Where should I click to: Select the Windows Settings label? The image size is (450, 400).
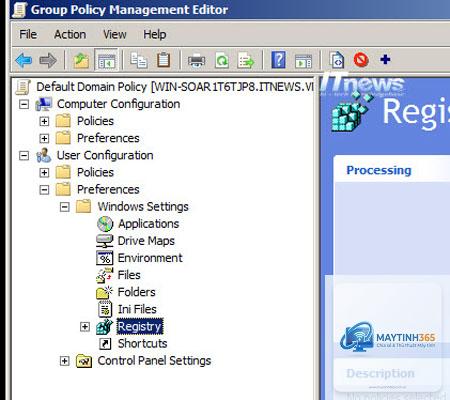coord(143,207)
